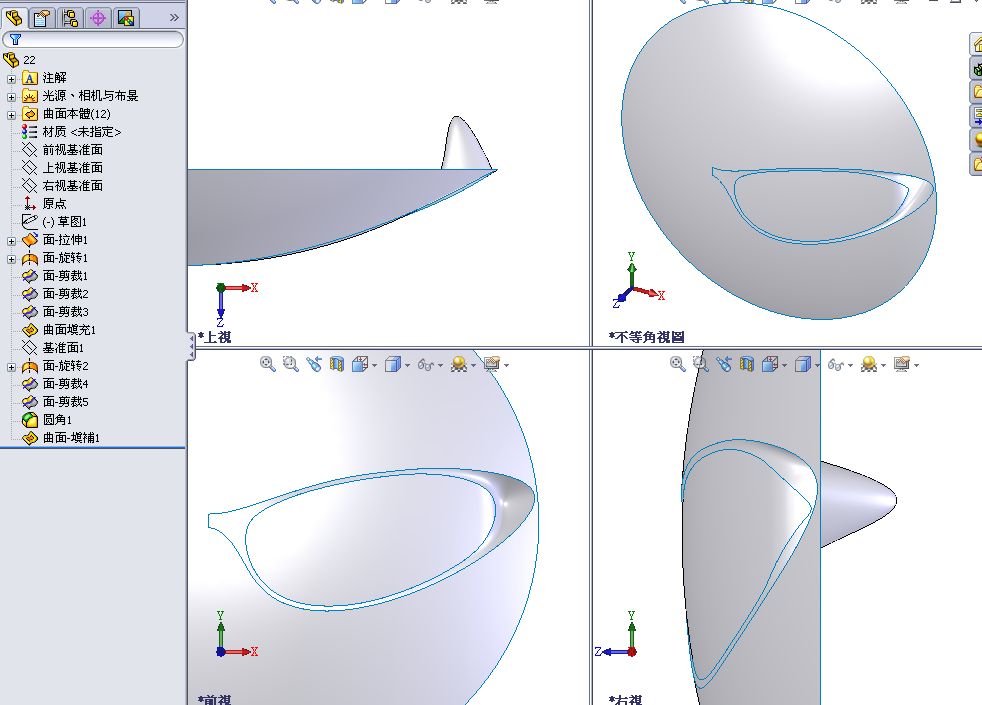
Task: Select the 面-剪裁5 trim feature
Action: [x=55, y=402]
